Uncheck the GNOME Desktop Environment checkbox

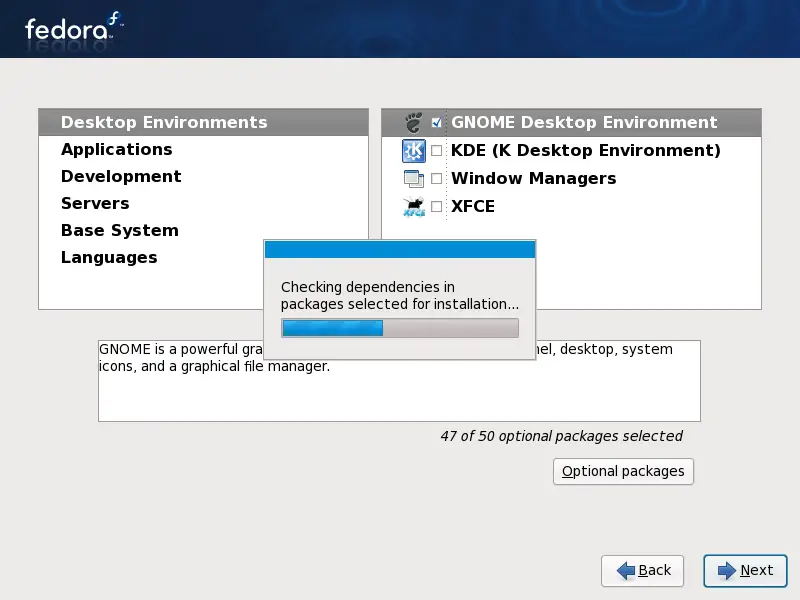click(436, 122)
